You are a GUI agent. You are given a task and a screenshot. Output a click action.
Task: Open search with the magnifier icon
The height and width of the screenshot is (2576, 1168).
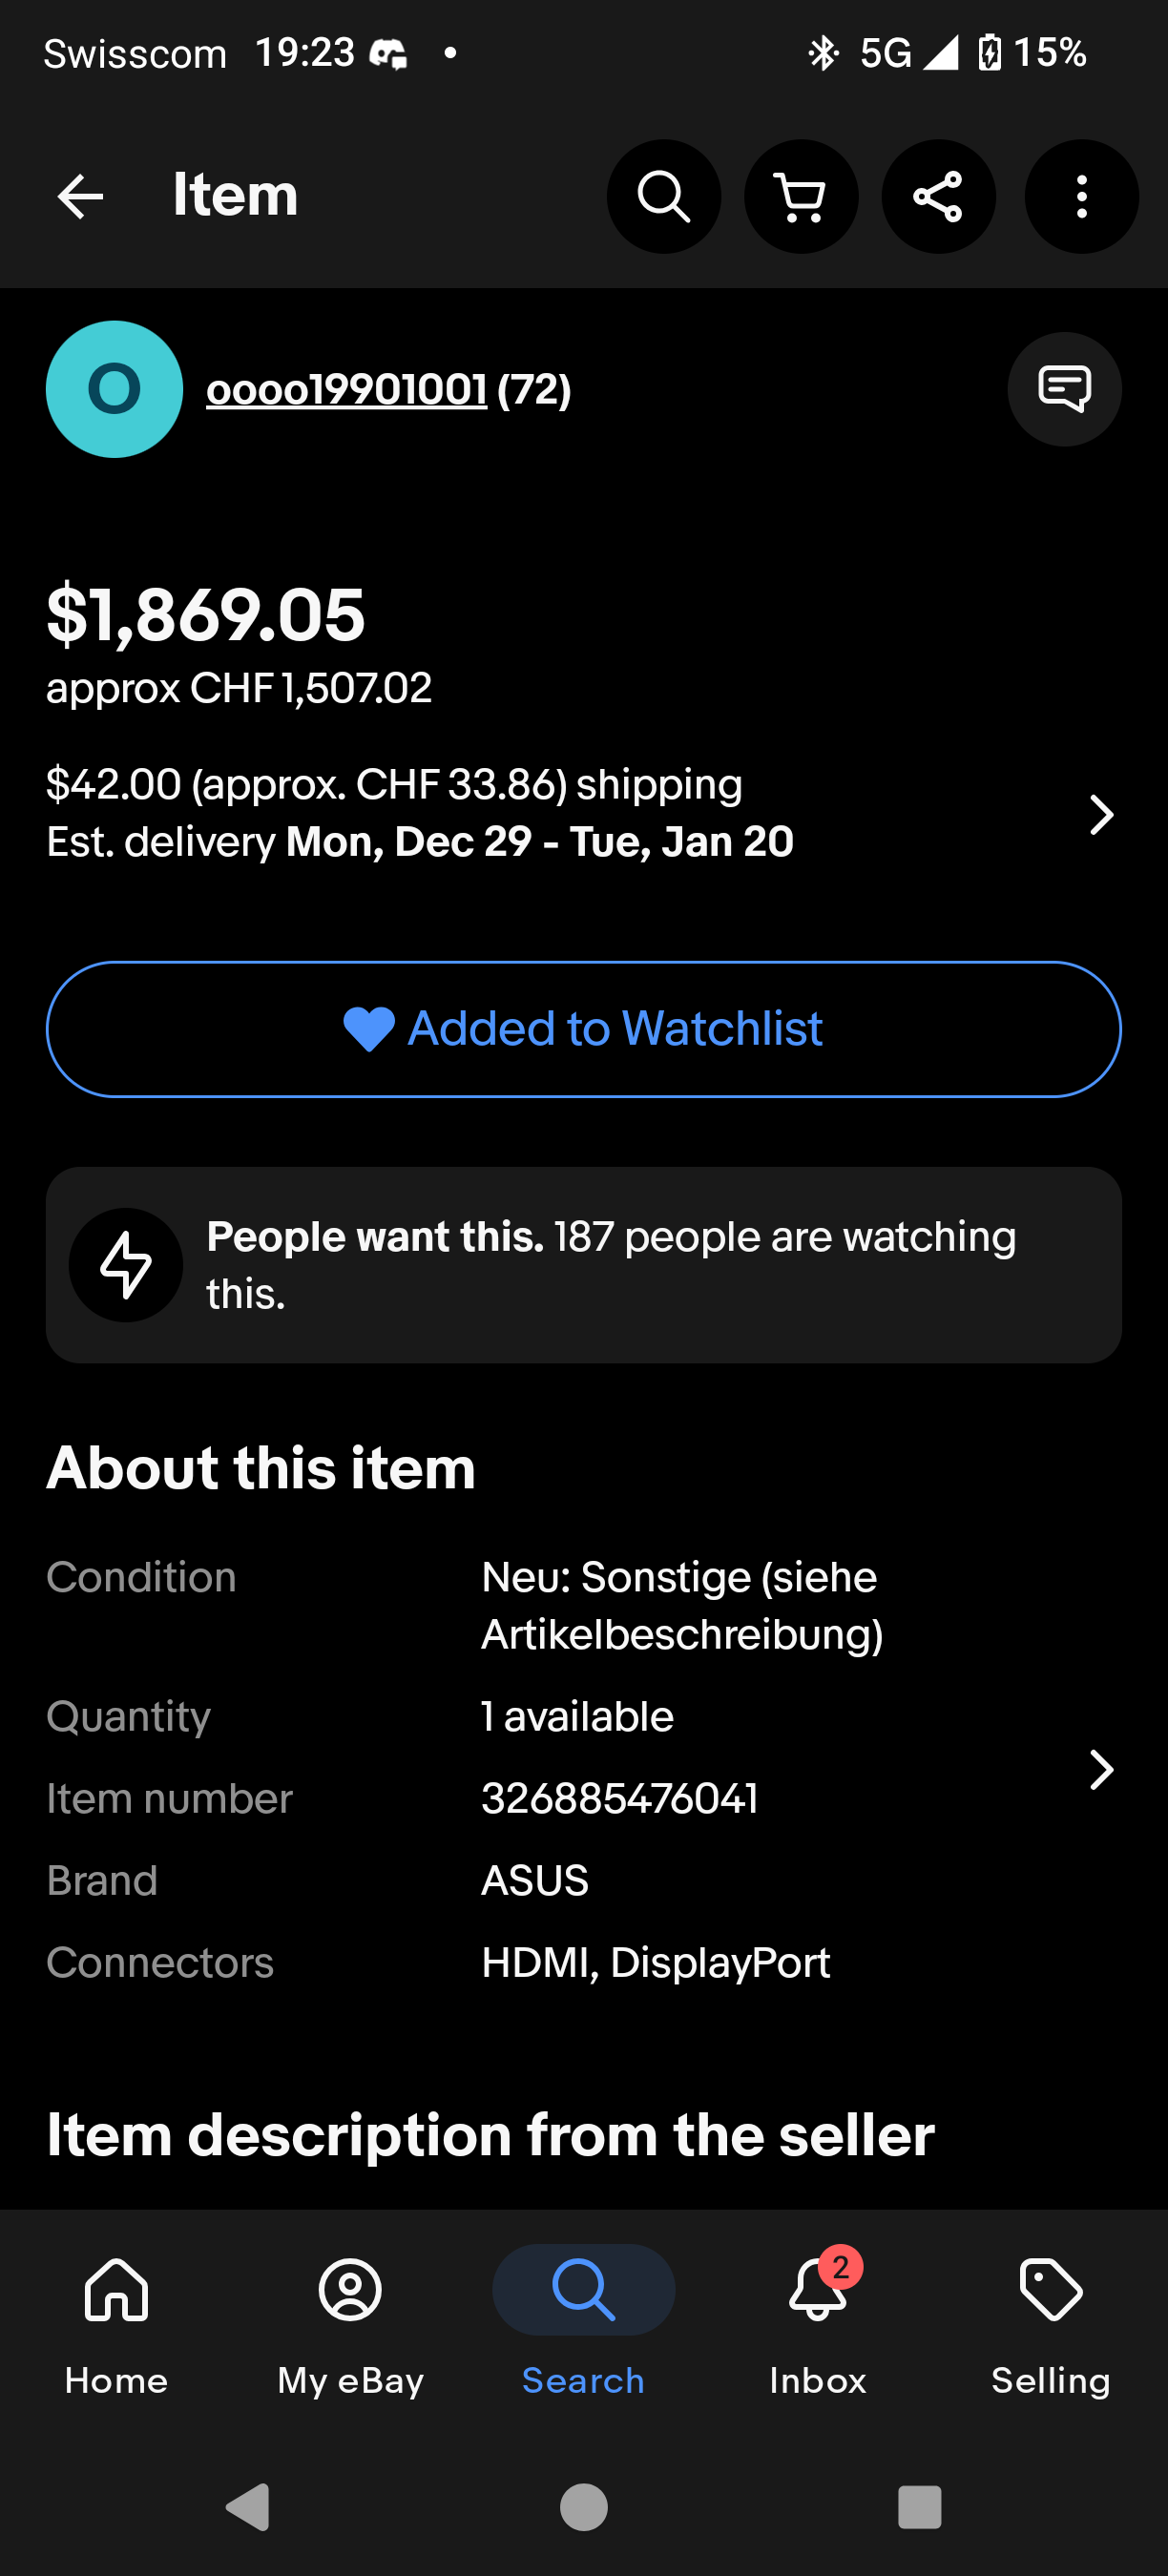(663, 196)
